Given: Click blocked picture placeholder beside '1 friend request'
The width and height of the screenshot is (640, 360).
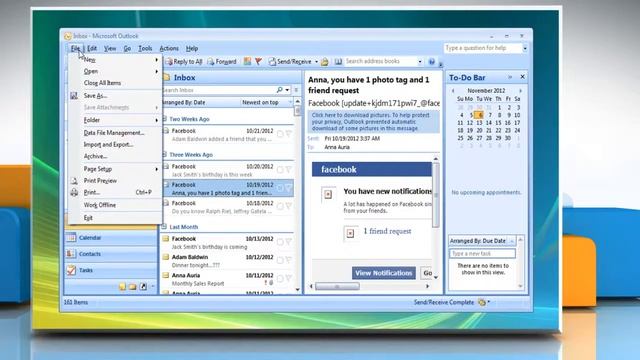Looking at the screenshot, I should 350,233.
